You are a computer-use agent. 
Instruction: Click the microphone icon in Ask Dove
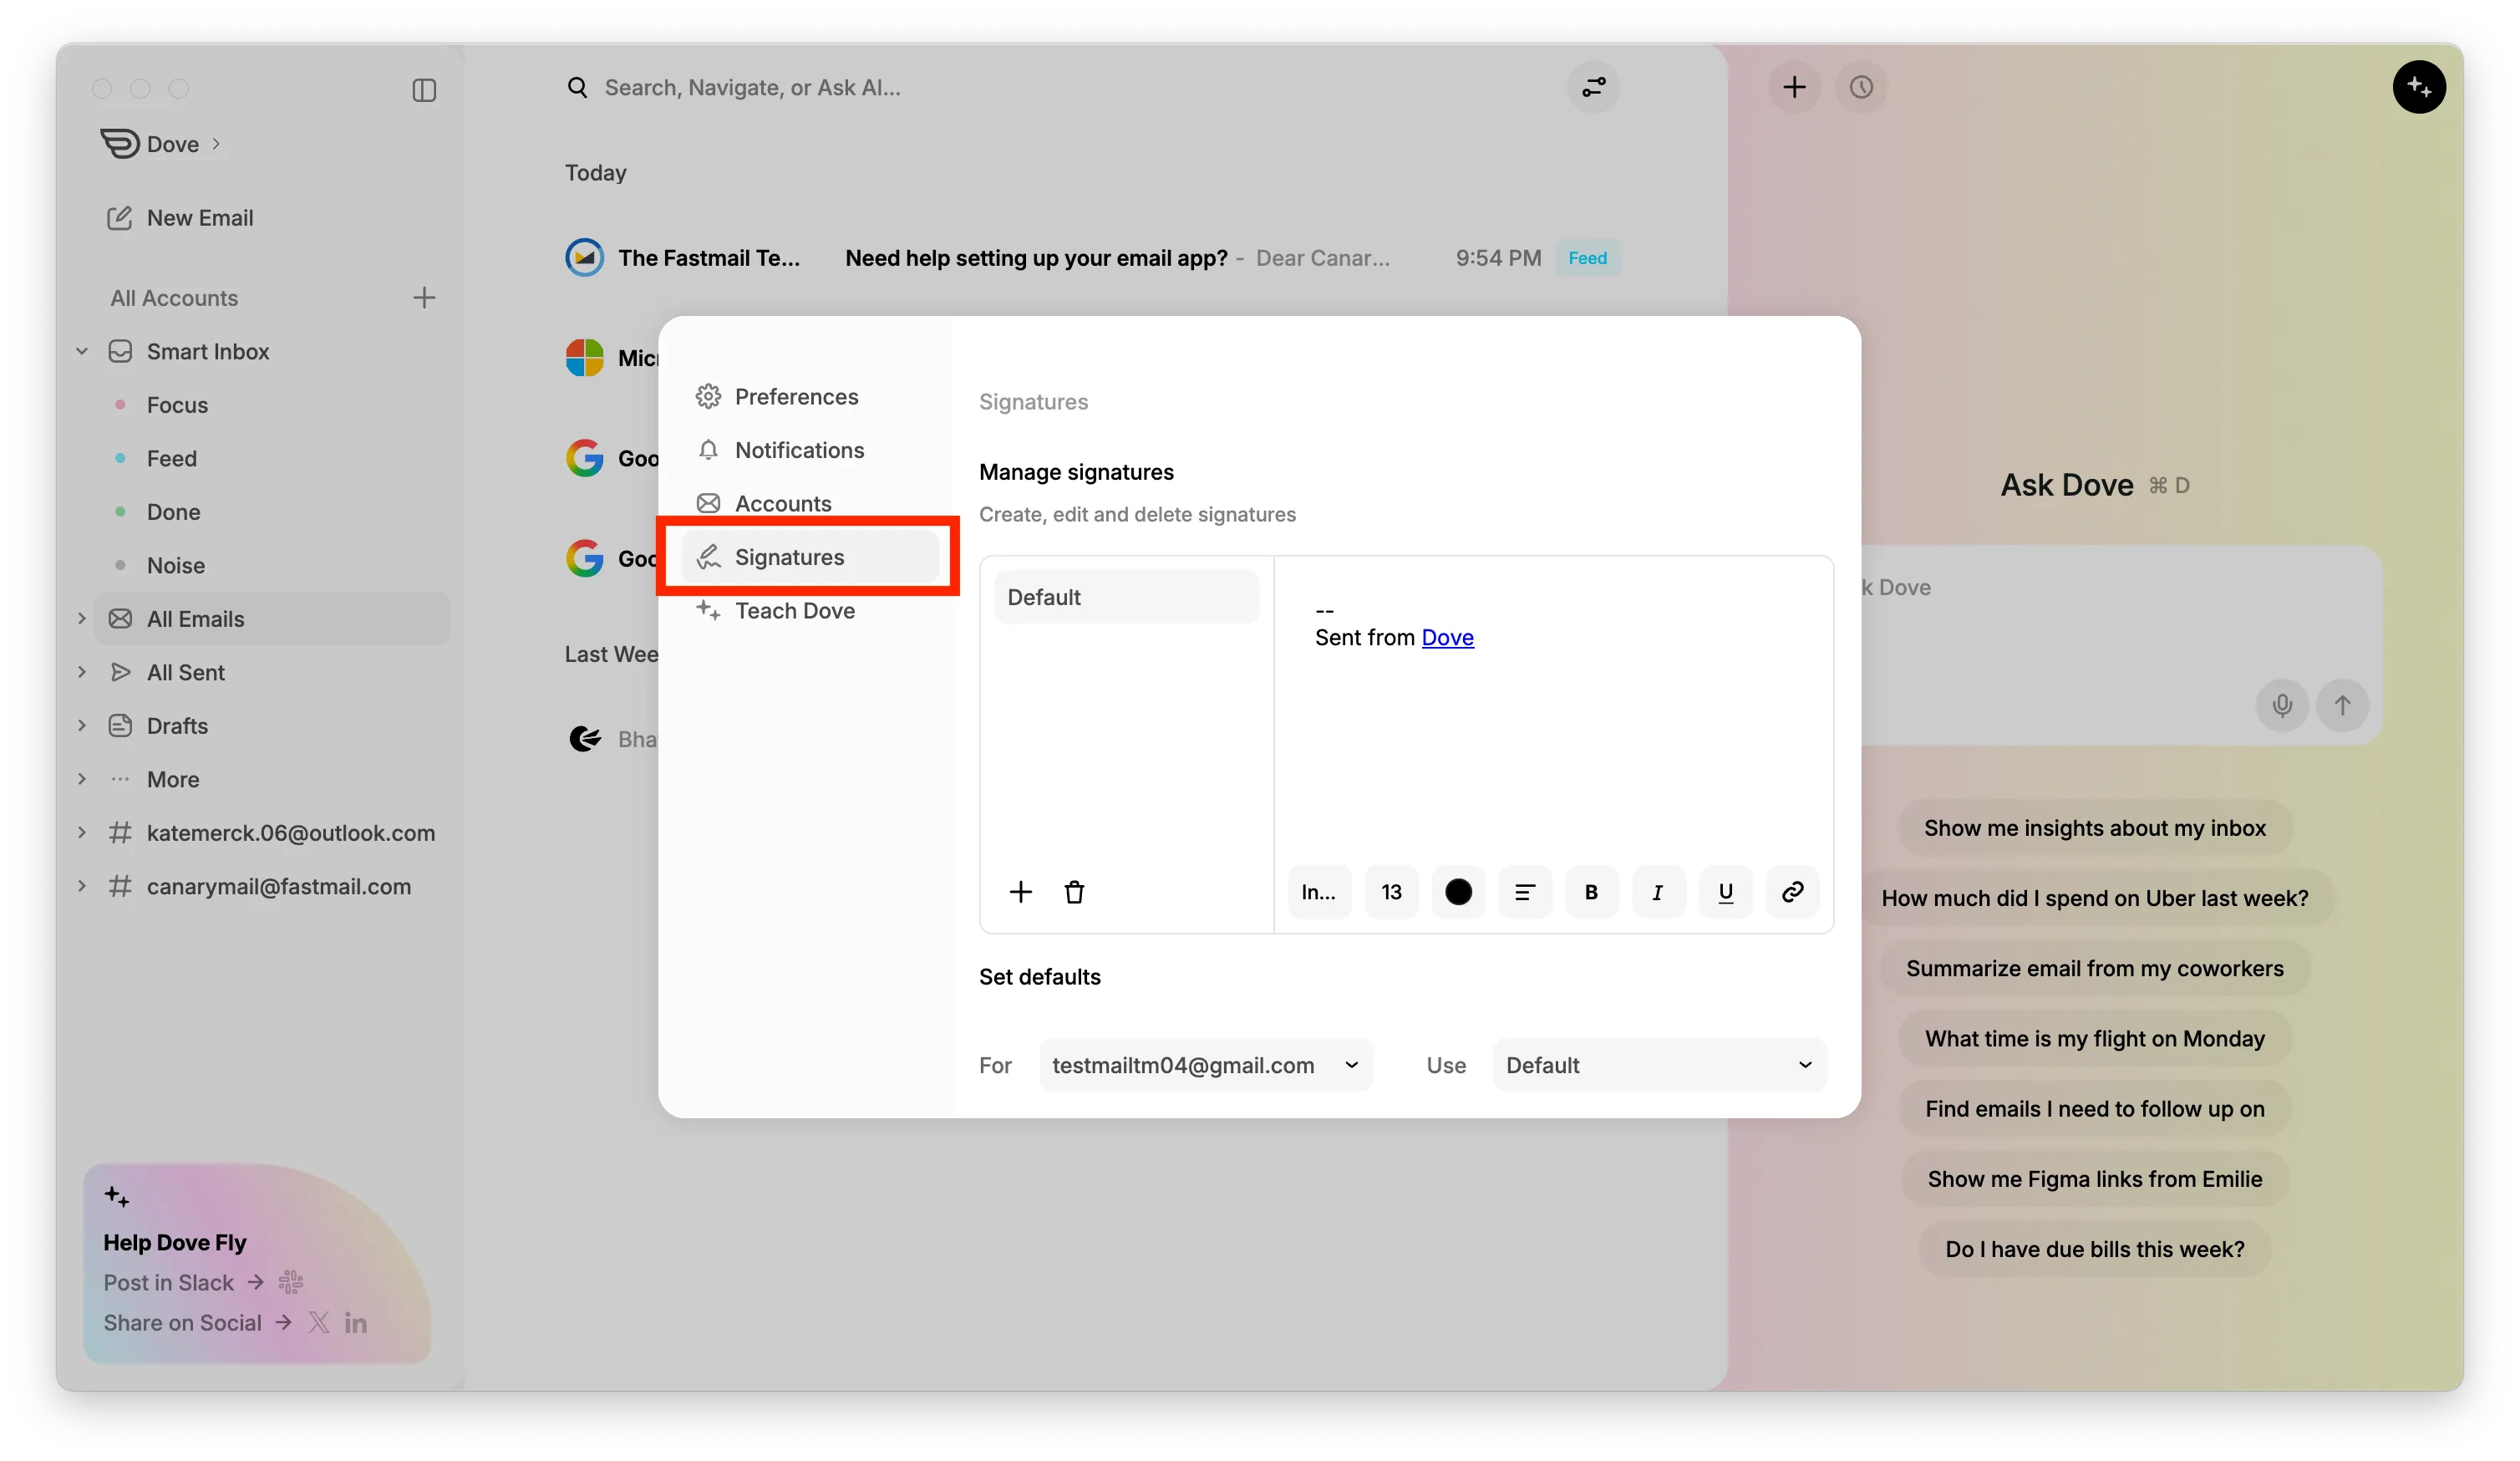click(x=2281, y=705)
